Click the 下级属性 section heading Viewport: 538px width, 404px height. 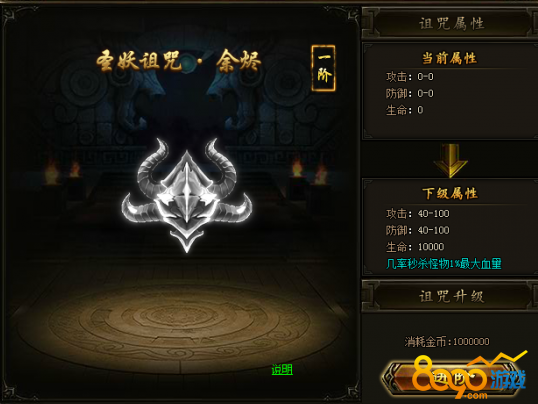pos(450,193)
